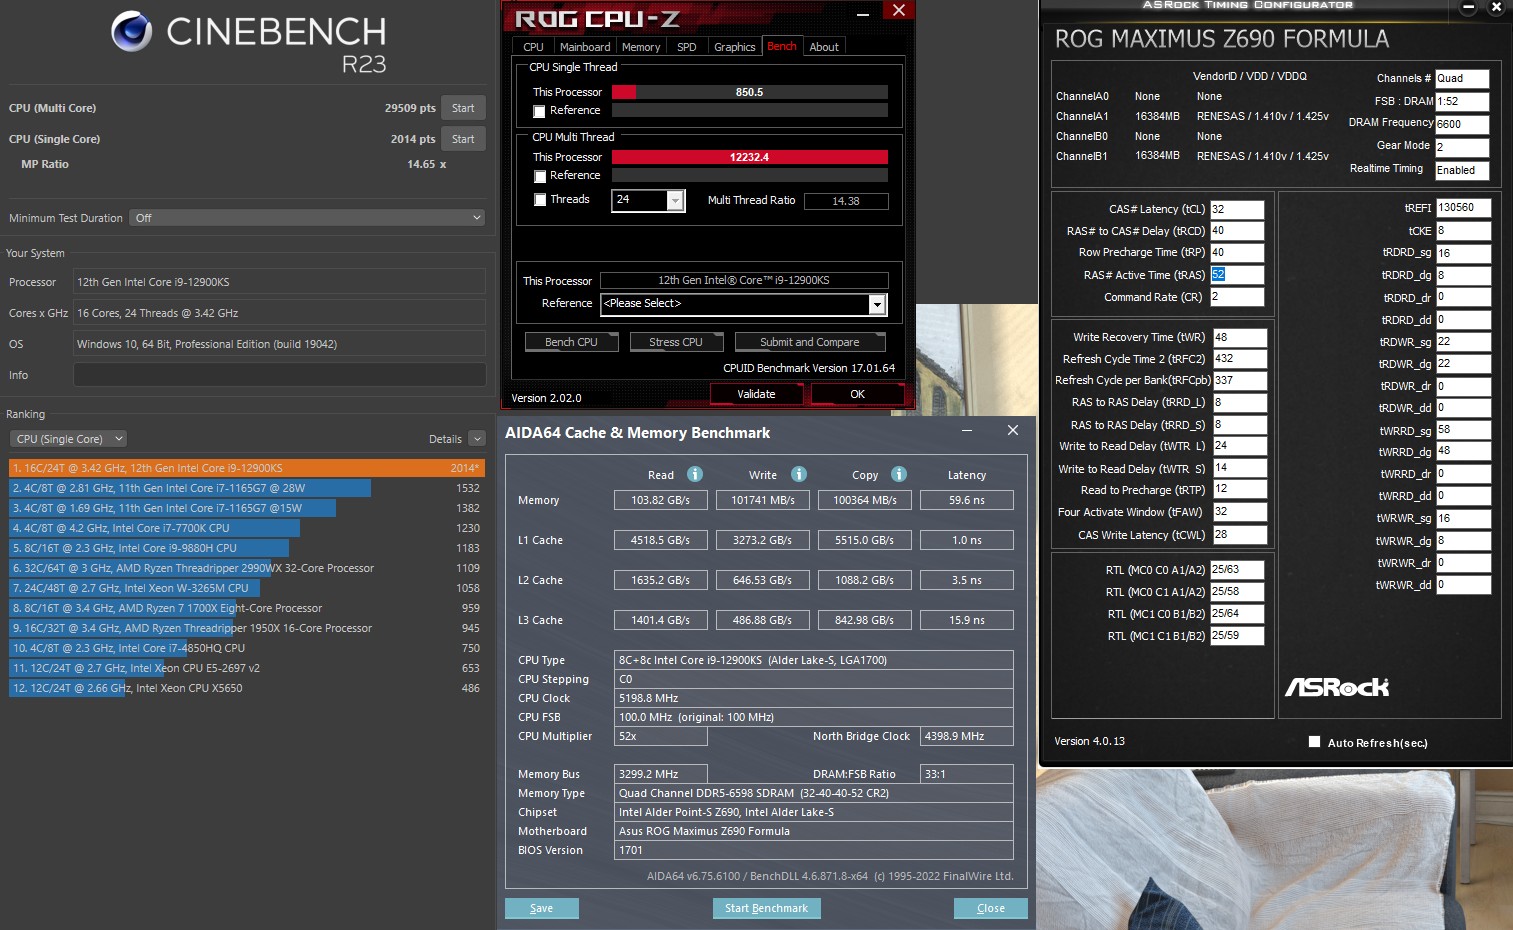
Task: Click the Processor name field in Cinebench
Action: [280, 282]
